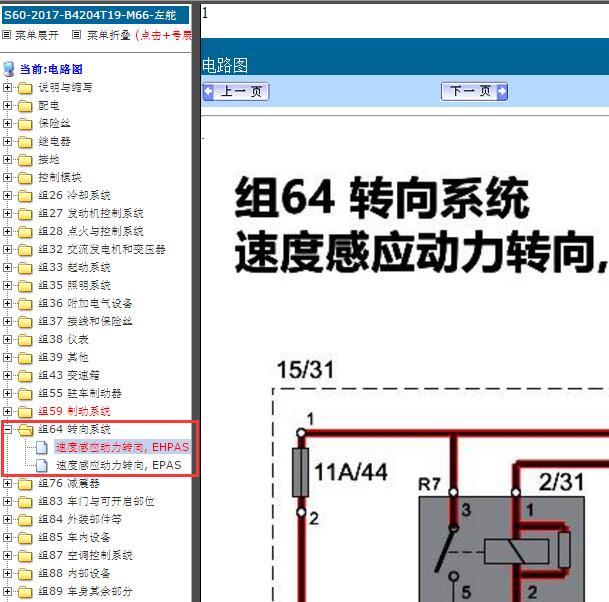Click relay R7 label in diagram
The width and height of the screenshot is (609, 602).
click(x=429, y=484)
